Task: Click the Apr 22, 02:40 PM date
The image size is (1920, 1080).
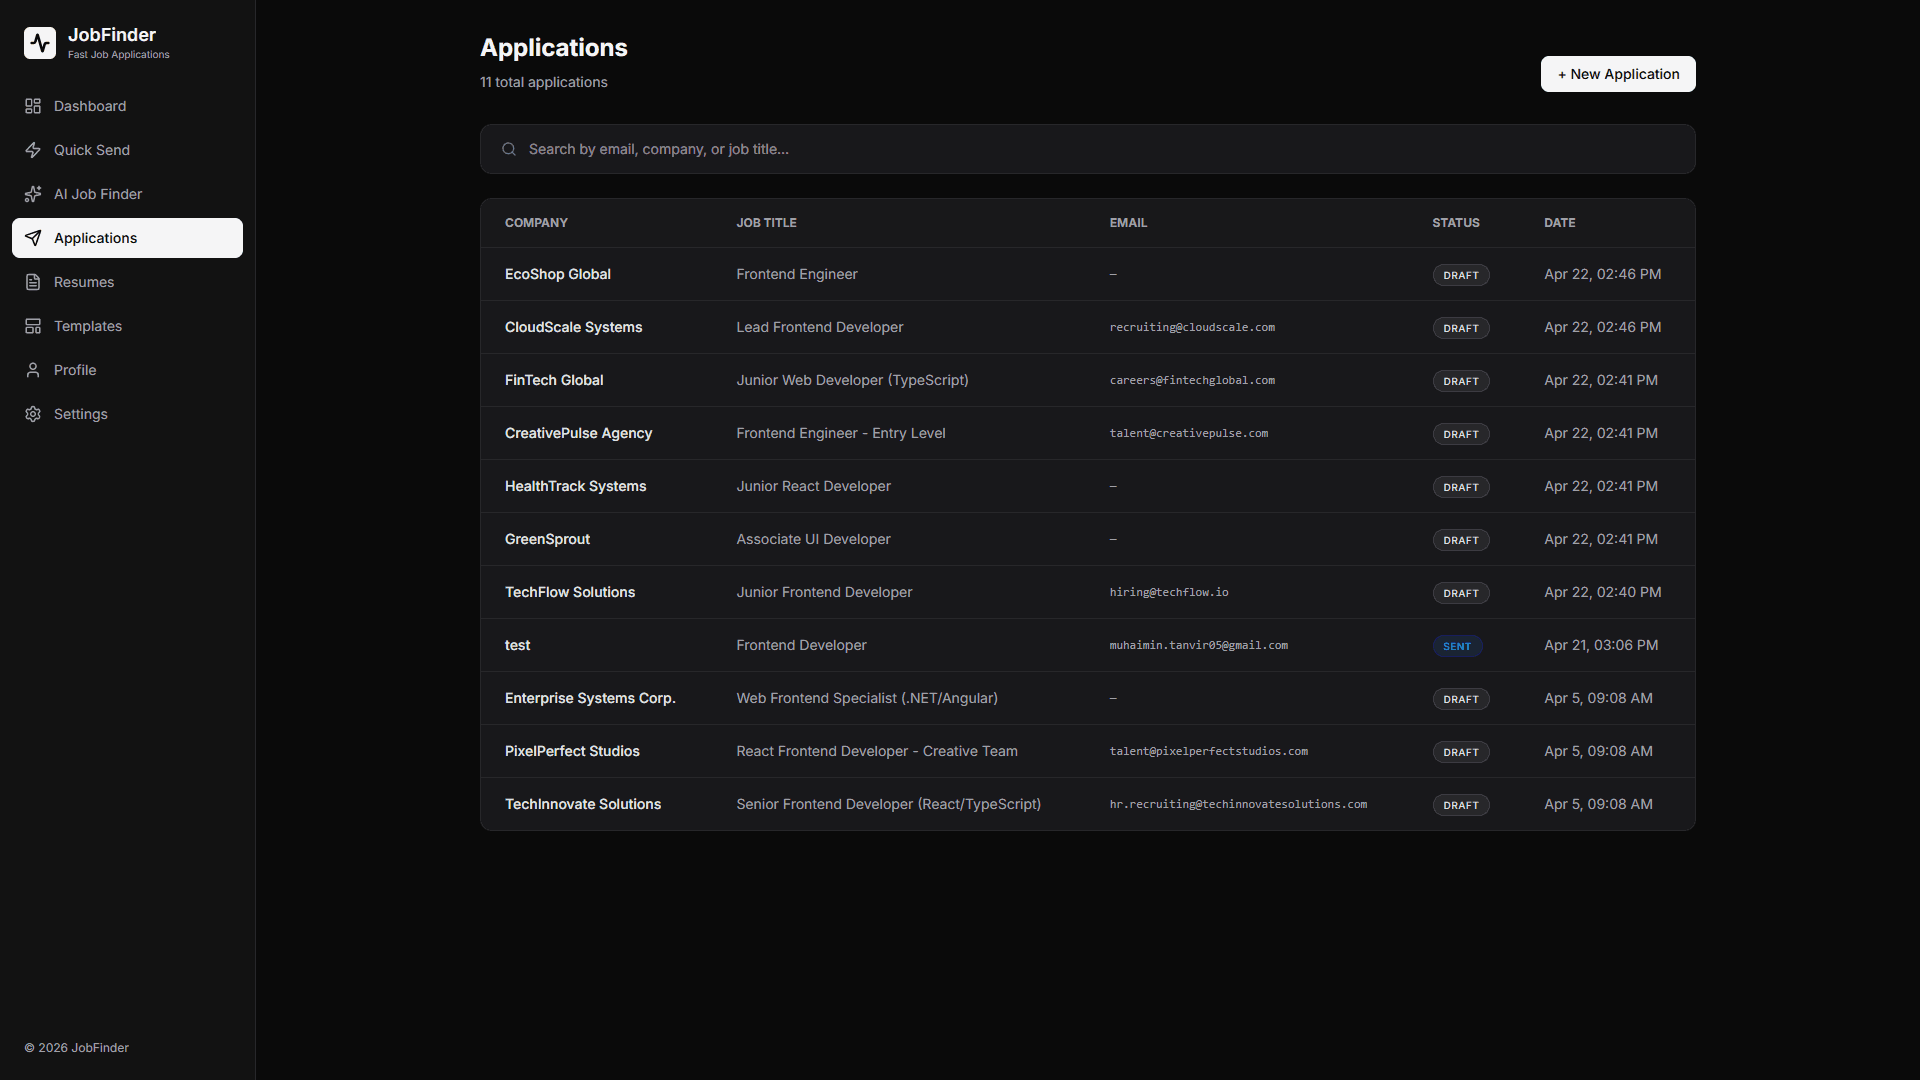Action: [x=1603, y=592]
